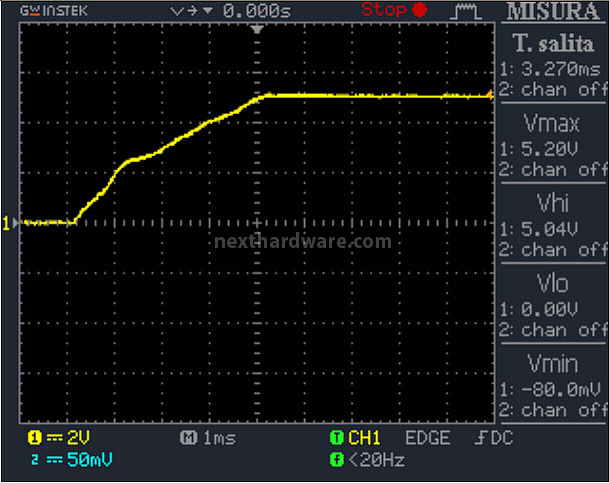Screen dimensions: 609x483
Task: Click the channel 1 2V scale readout
Action: point(78,438)
